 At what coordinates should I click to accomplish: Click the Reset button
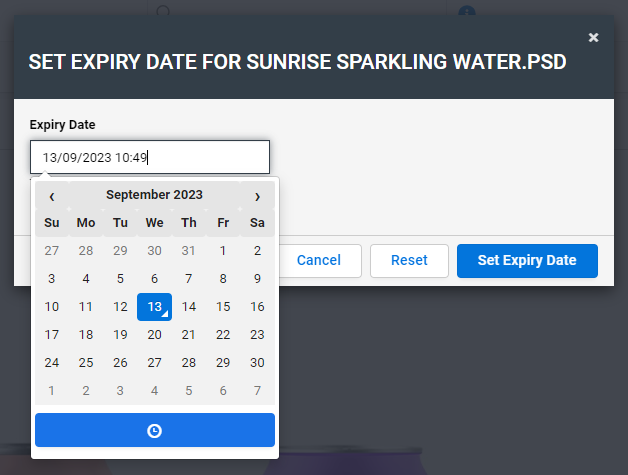coord(409,261)
